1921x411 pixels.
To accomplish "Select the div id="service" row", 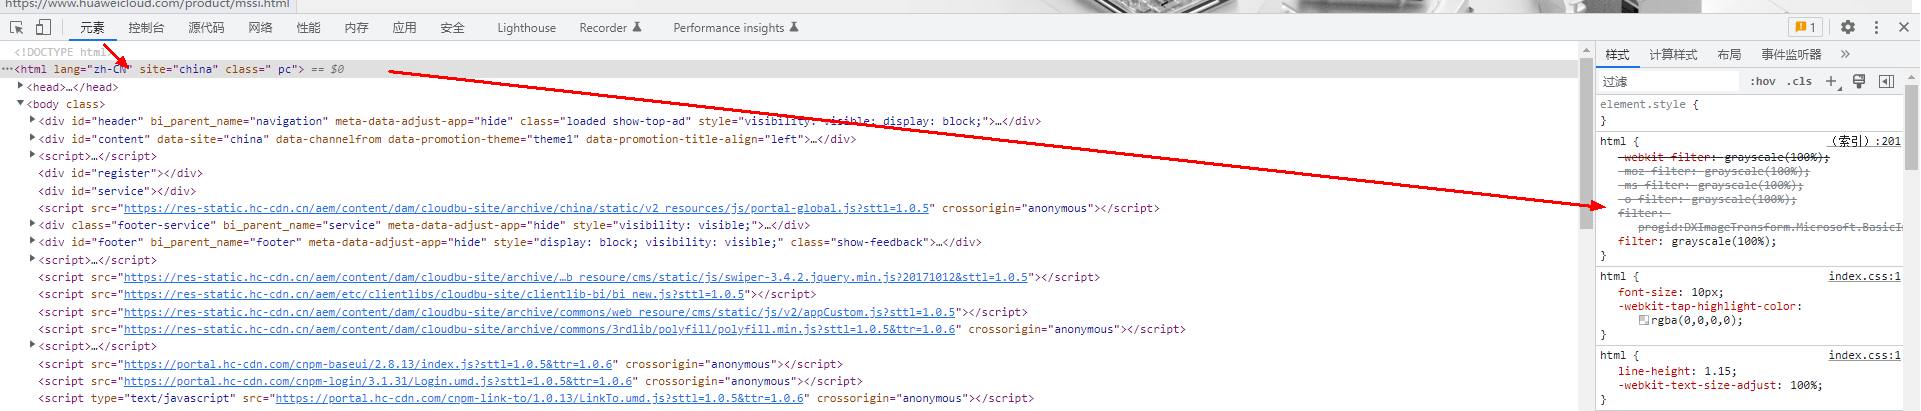I will coord(790,191).
